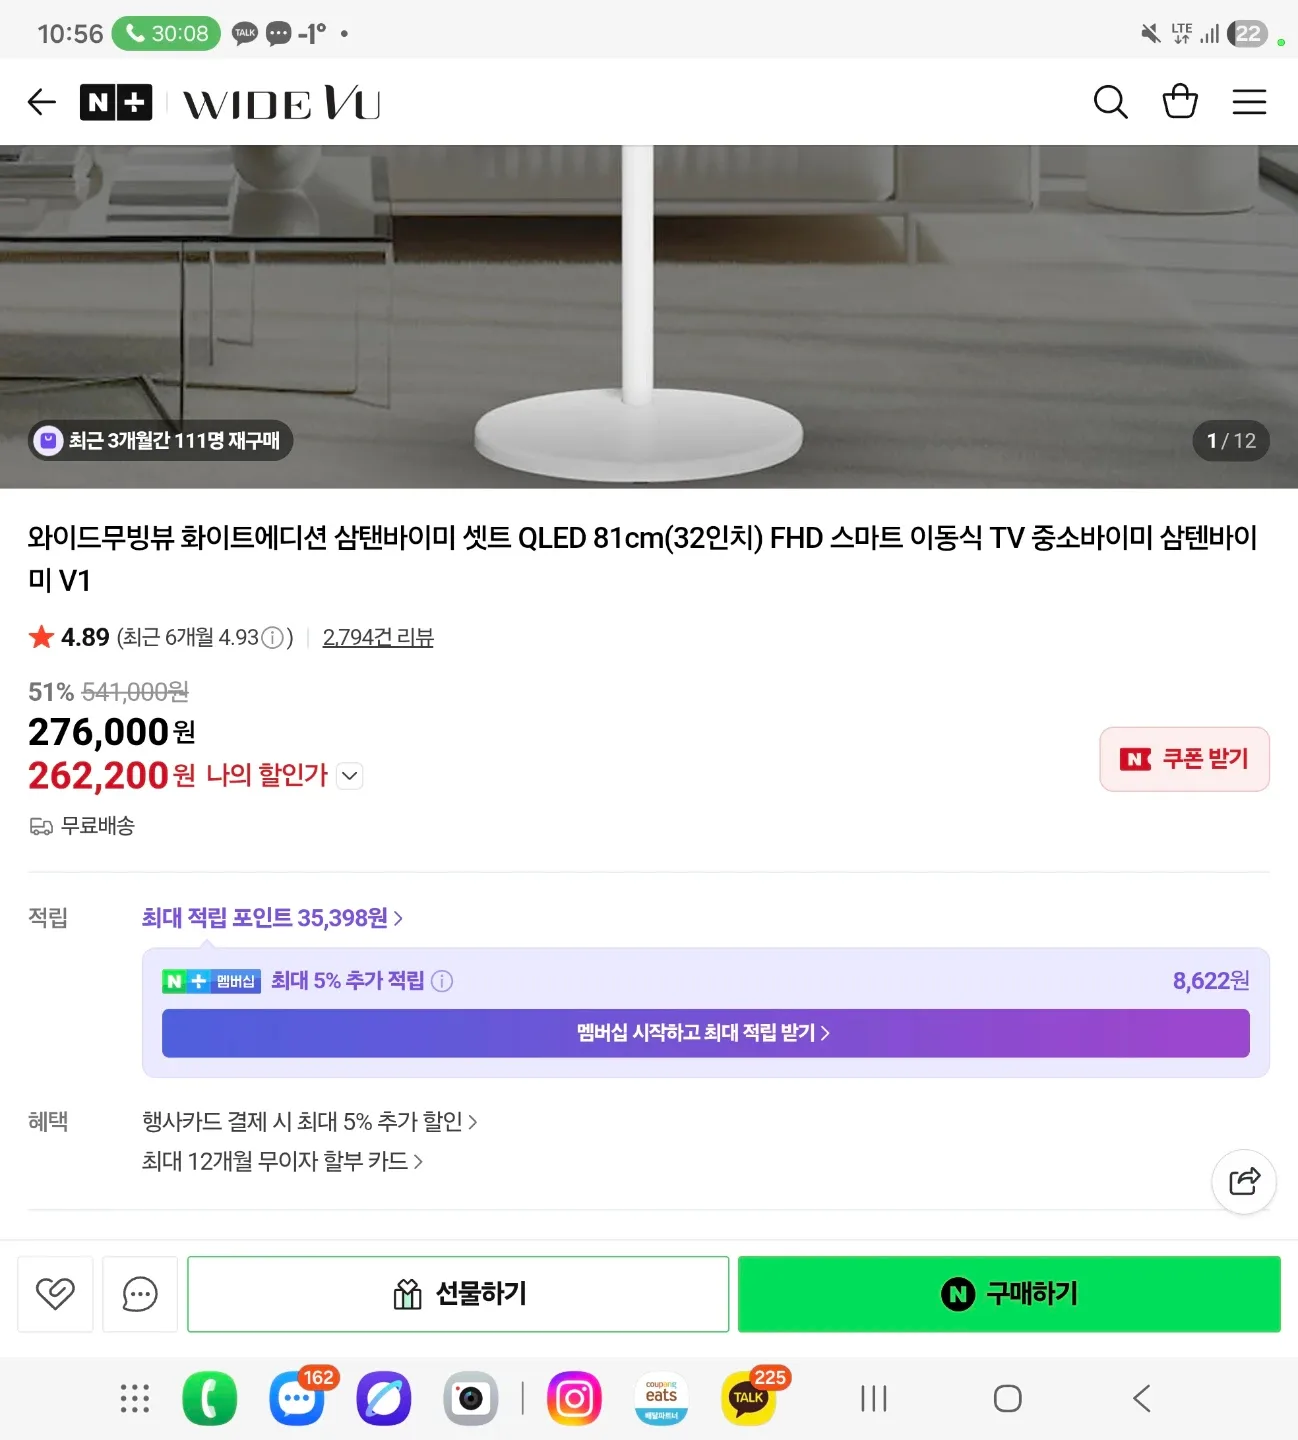
Task: Tap the share icon button
Action: 1244,1181
